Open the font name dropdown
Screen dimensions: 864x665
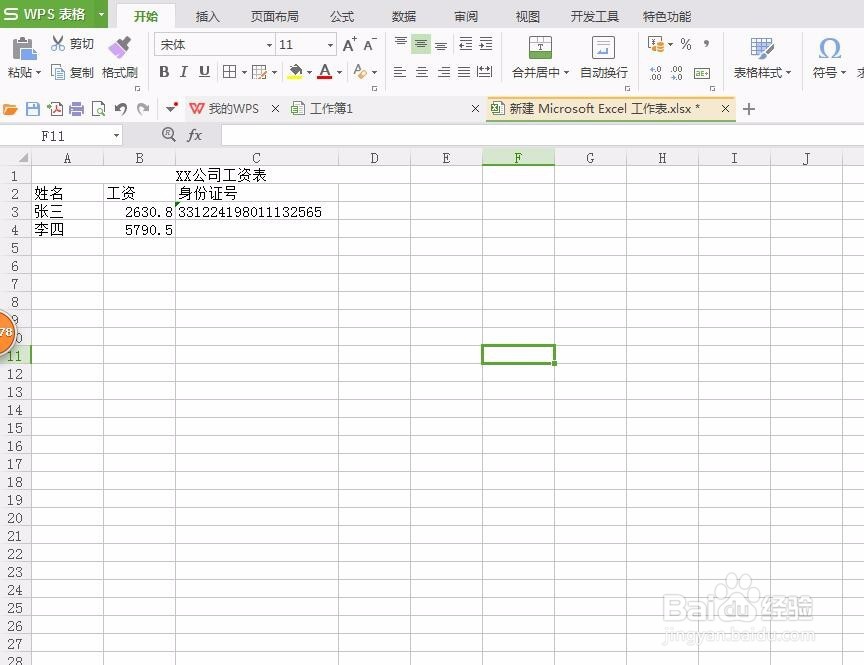pyautogui.click(x=269, y=44)
